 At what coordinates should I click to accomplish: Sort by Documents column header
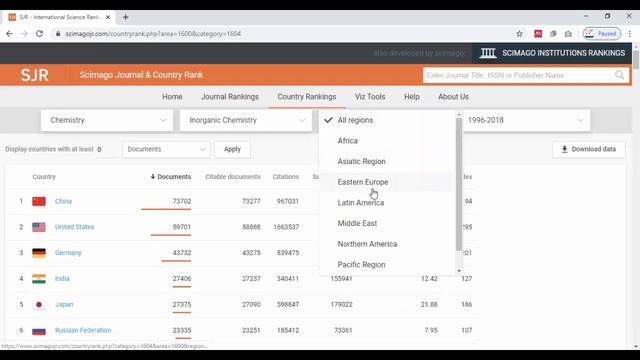click(171, 177)
